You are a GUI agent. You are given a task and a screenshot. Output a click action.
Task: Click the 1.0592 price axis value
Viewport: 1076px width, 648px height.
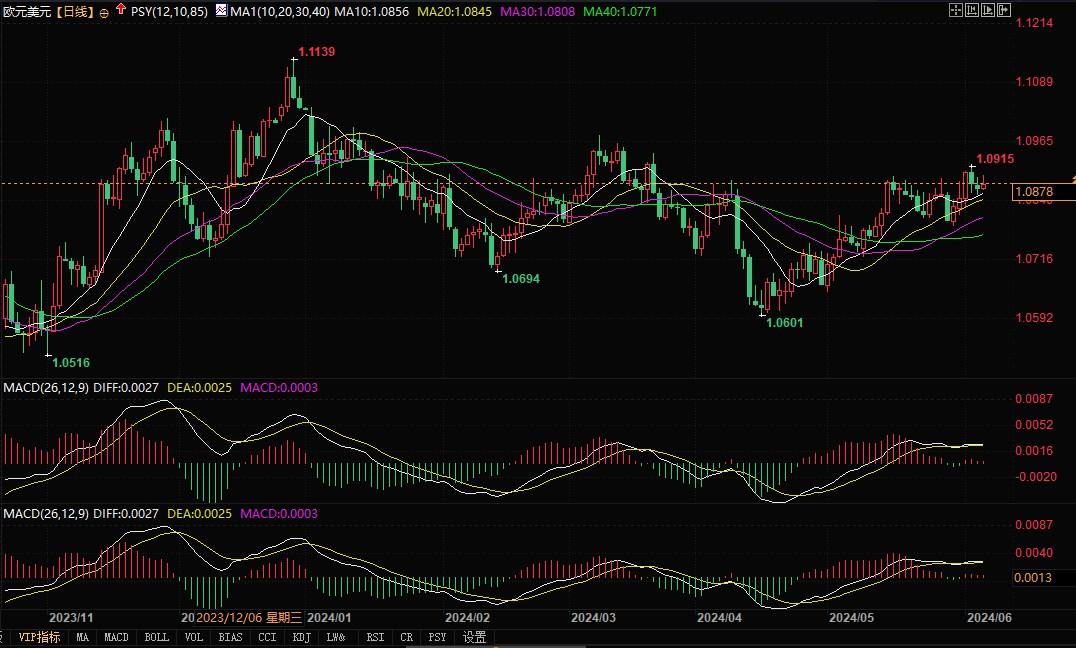click(1034, 318)
